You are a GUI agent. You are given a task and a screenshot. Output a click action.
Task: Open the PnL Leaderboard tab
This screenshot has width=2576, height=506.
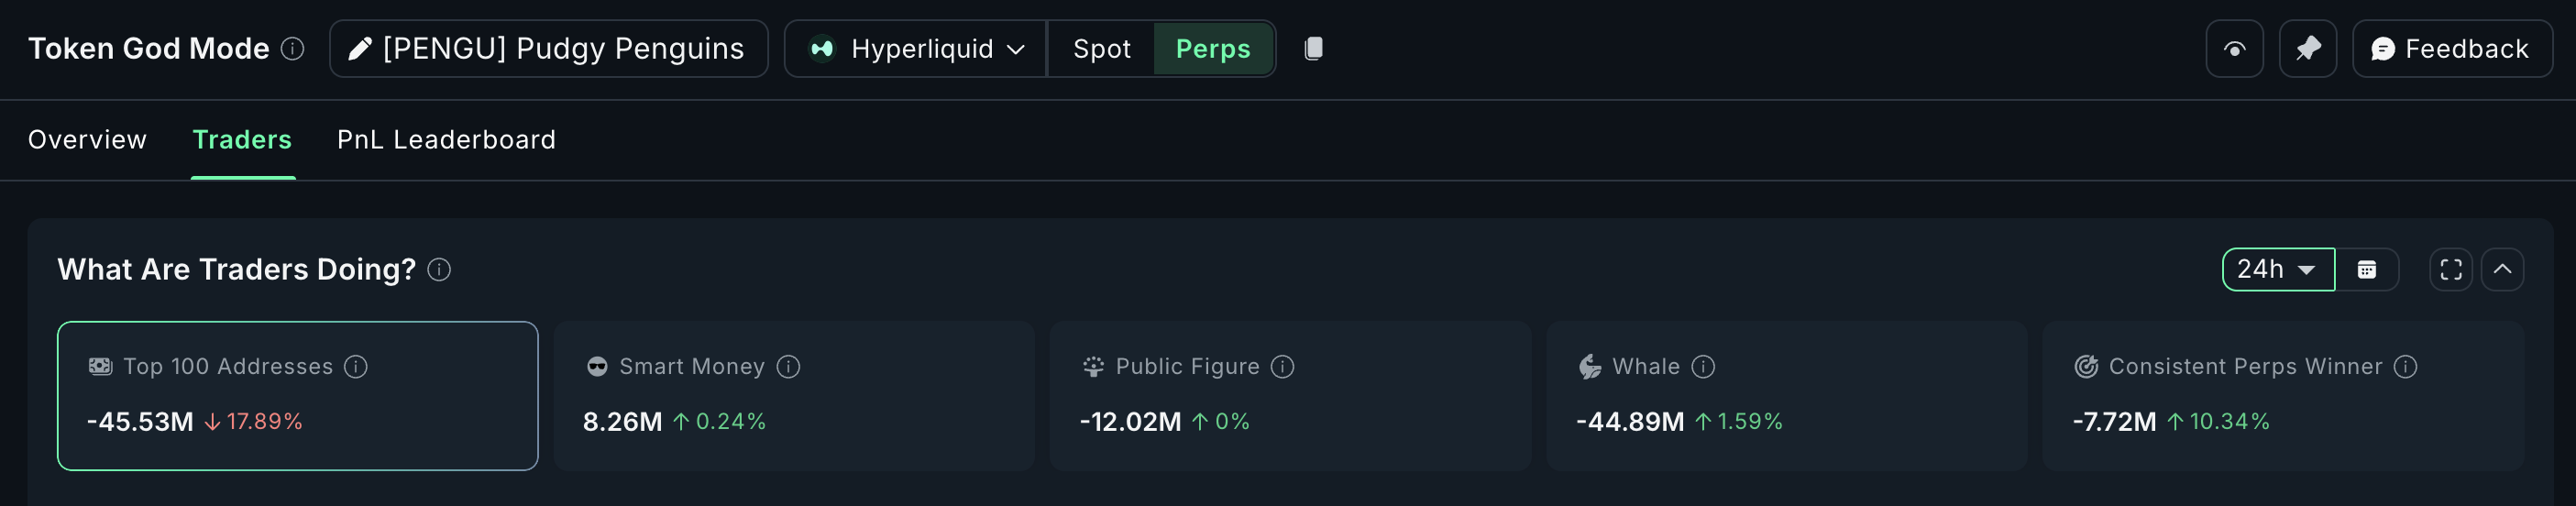click(x=446, y=140)
